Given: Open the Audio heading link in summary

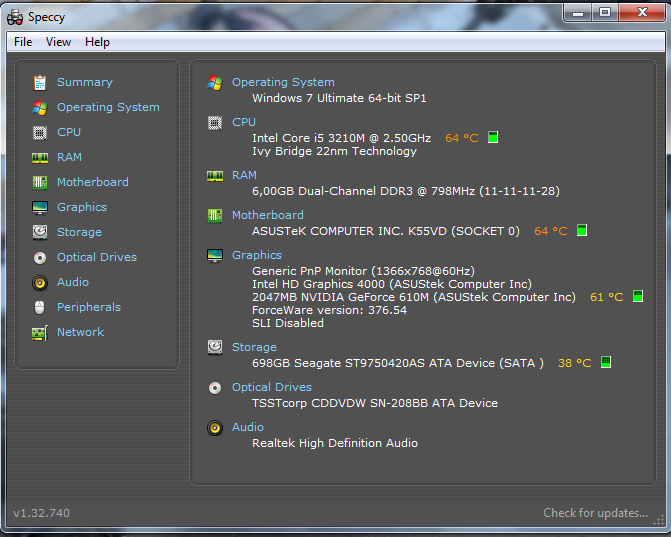Looking at the screenshot, I should (x=247, y=427).
